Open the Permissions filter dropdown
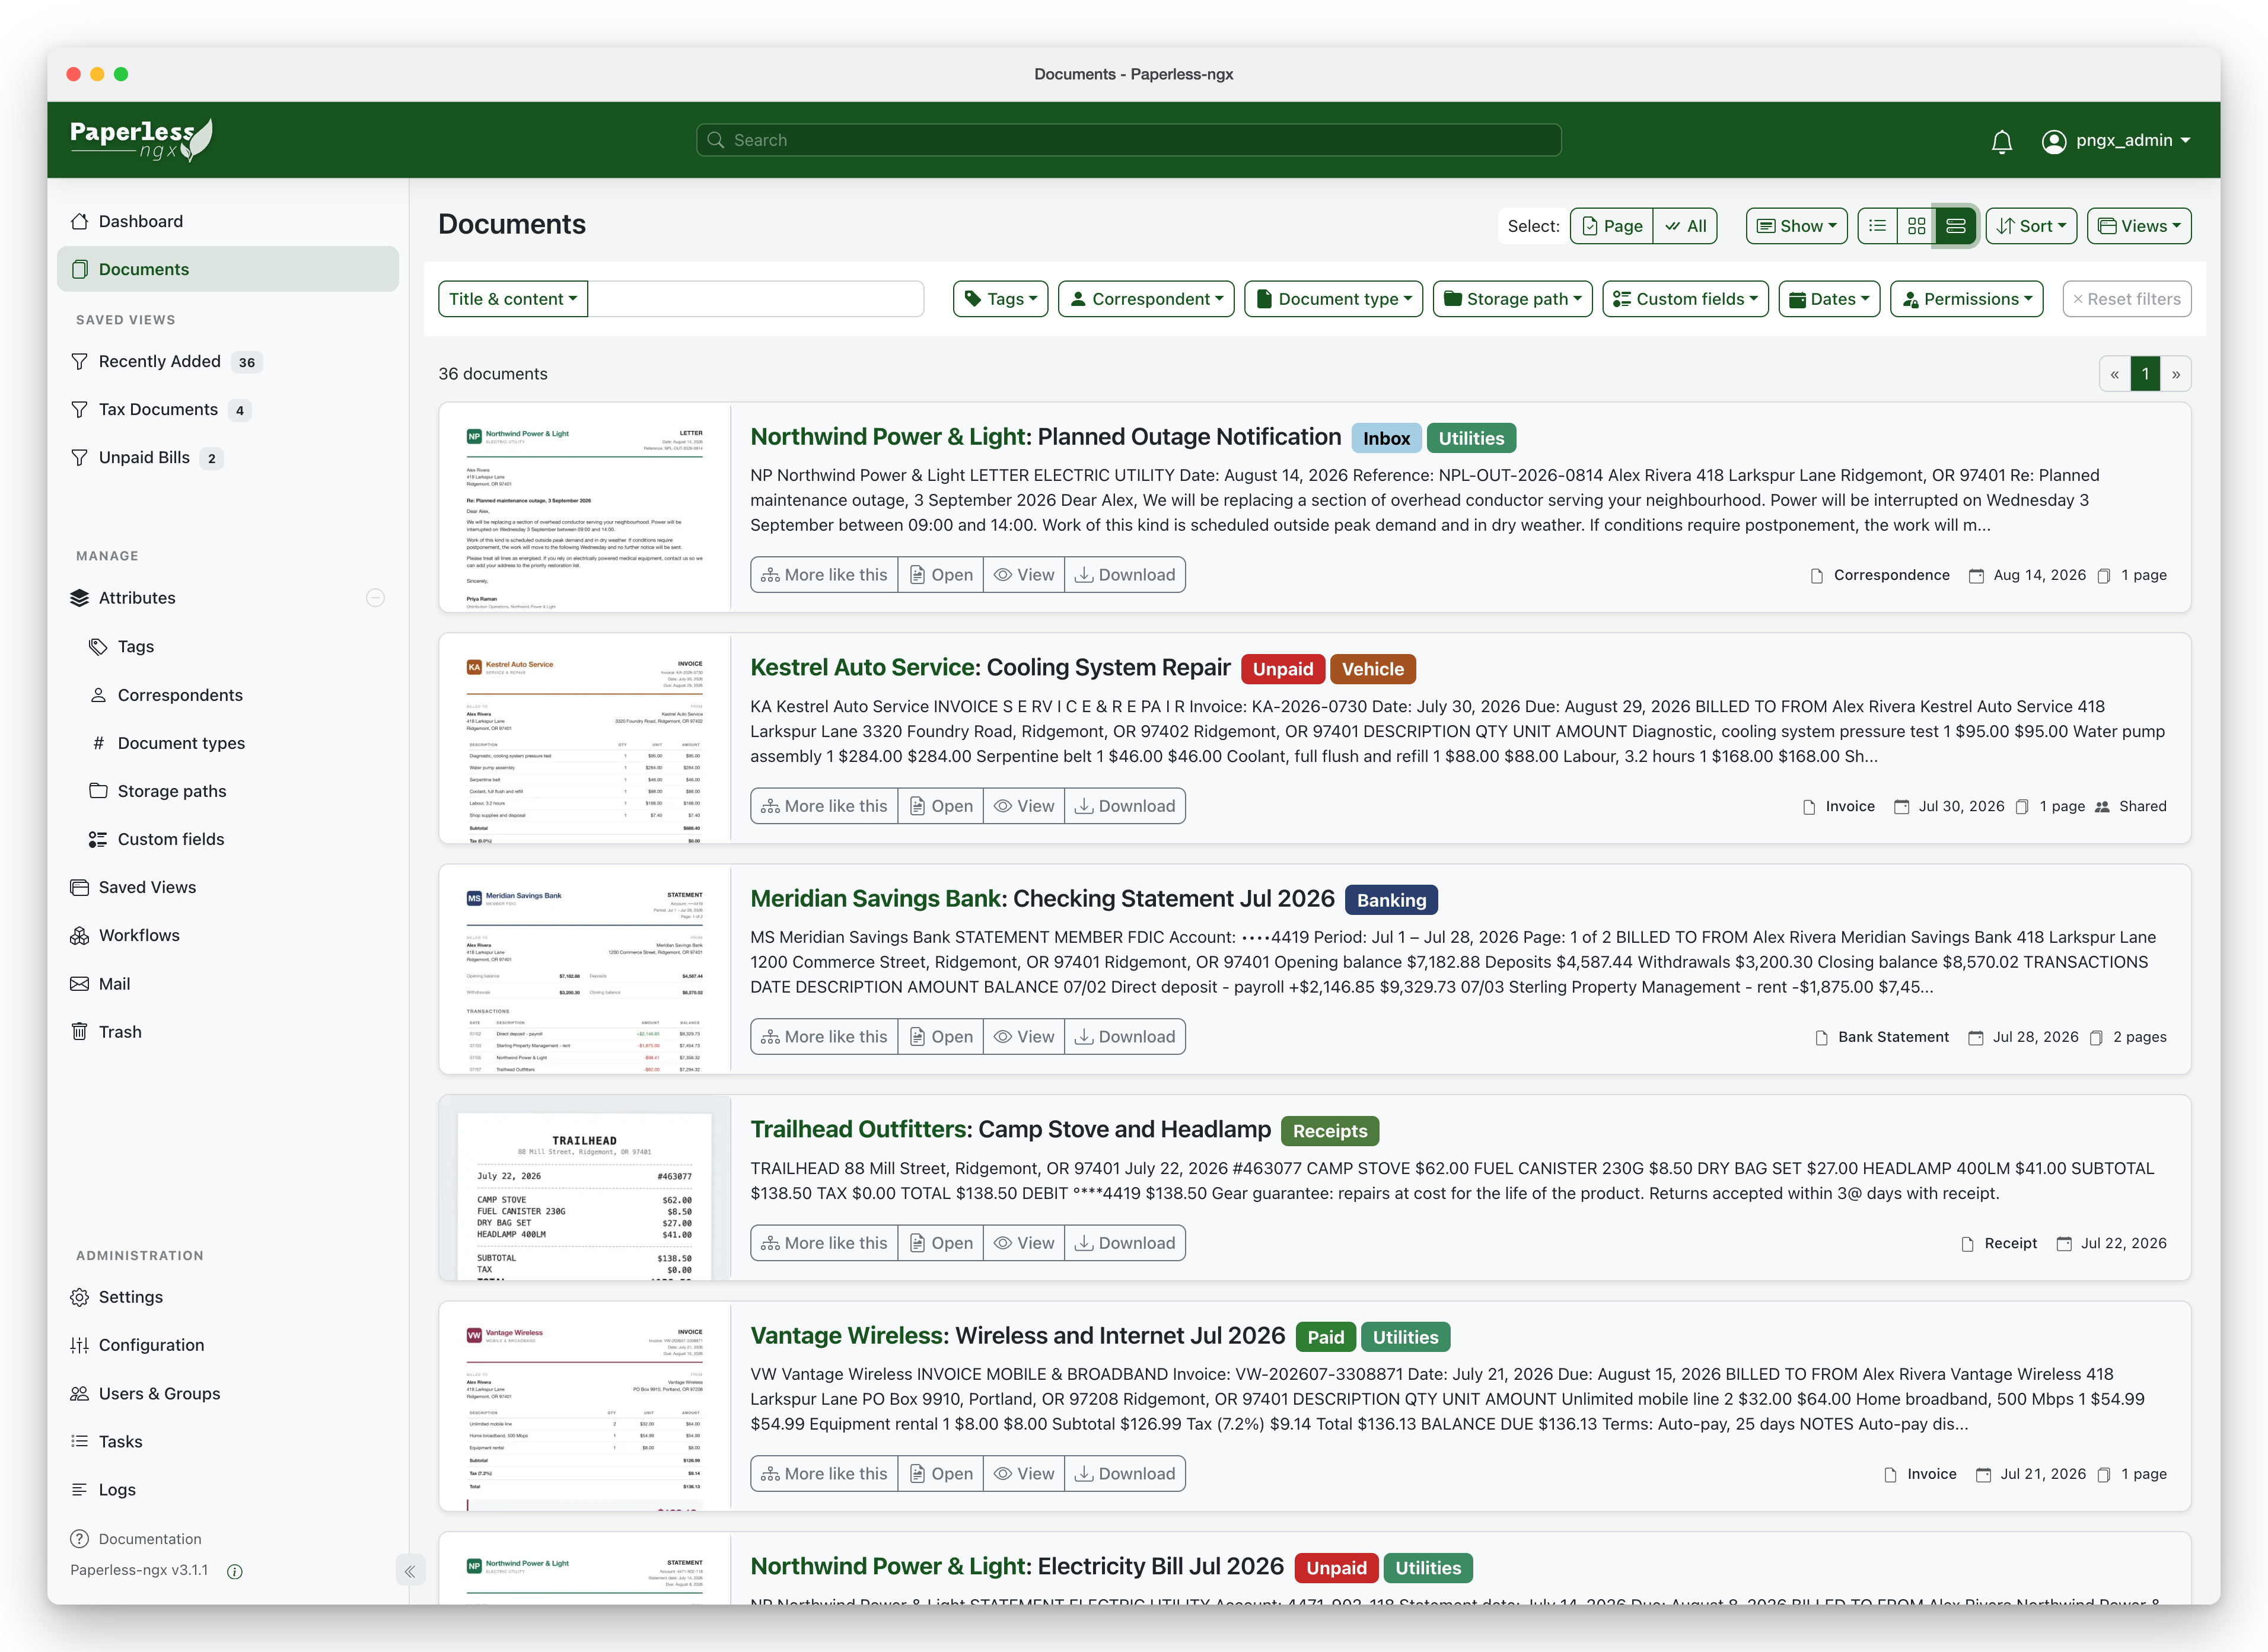 (1967, 299)
